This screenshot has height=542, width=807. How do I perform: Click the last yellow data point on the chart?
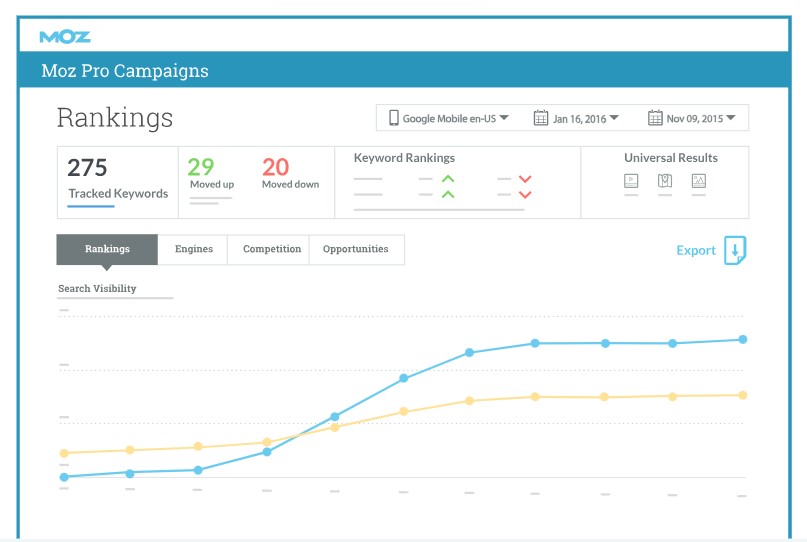[x=743, y=395]
